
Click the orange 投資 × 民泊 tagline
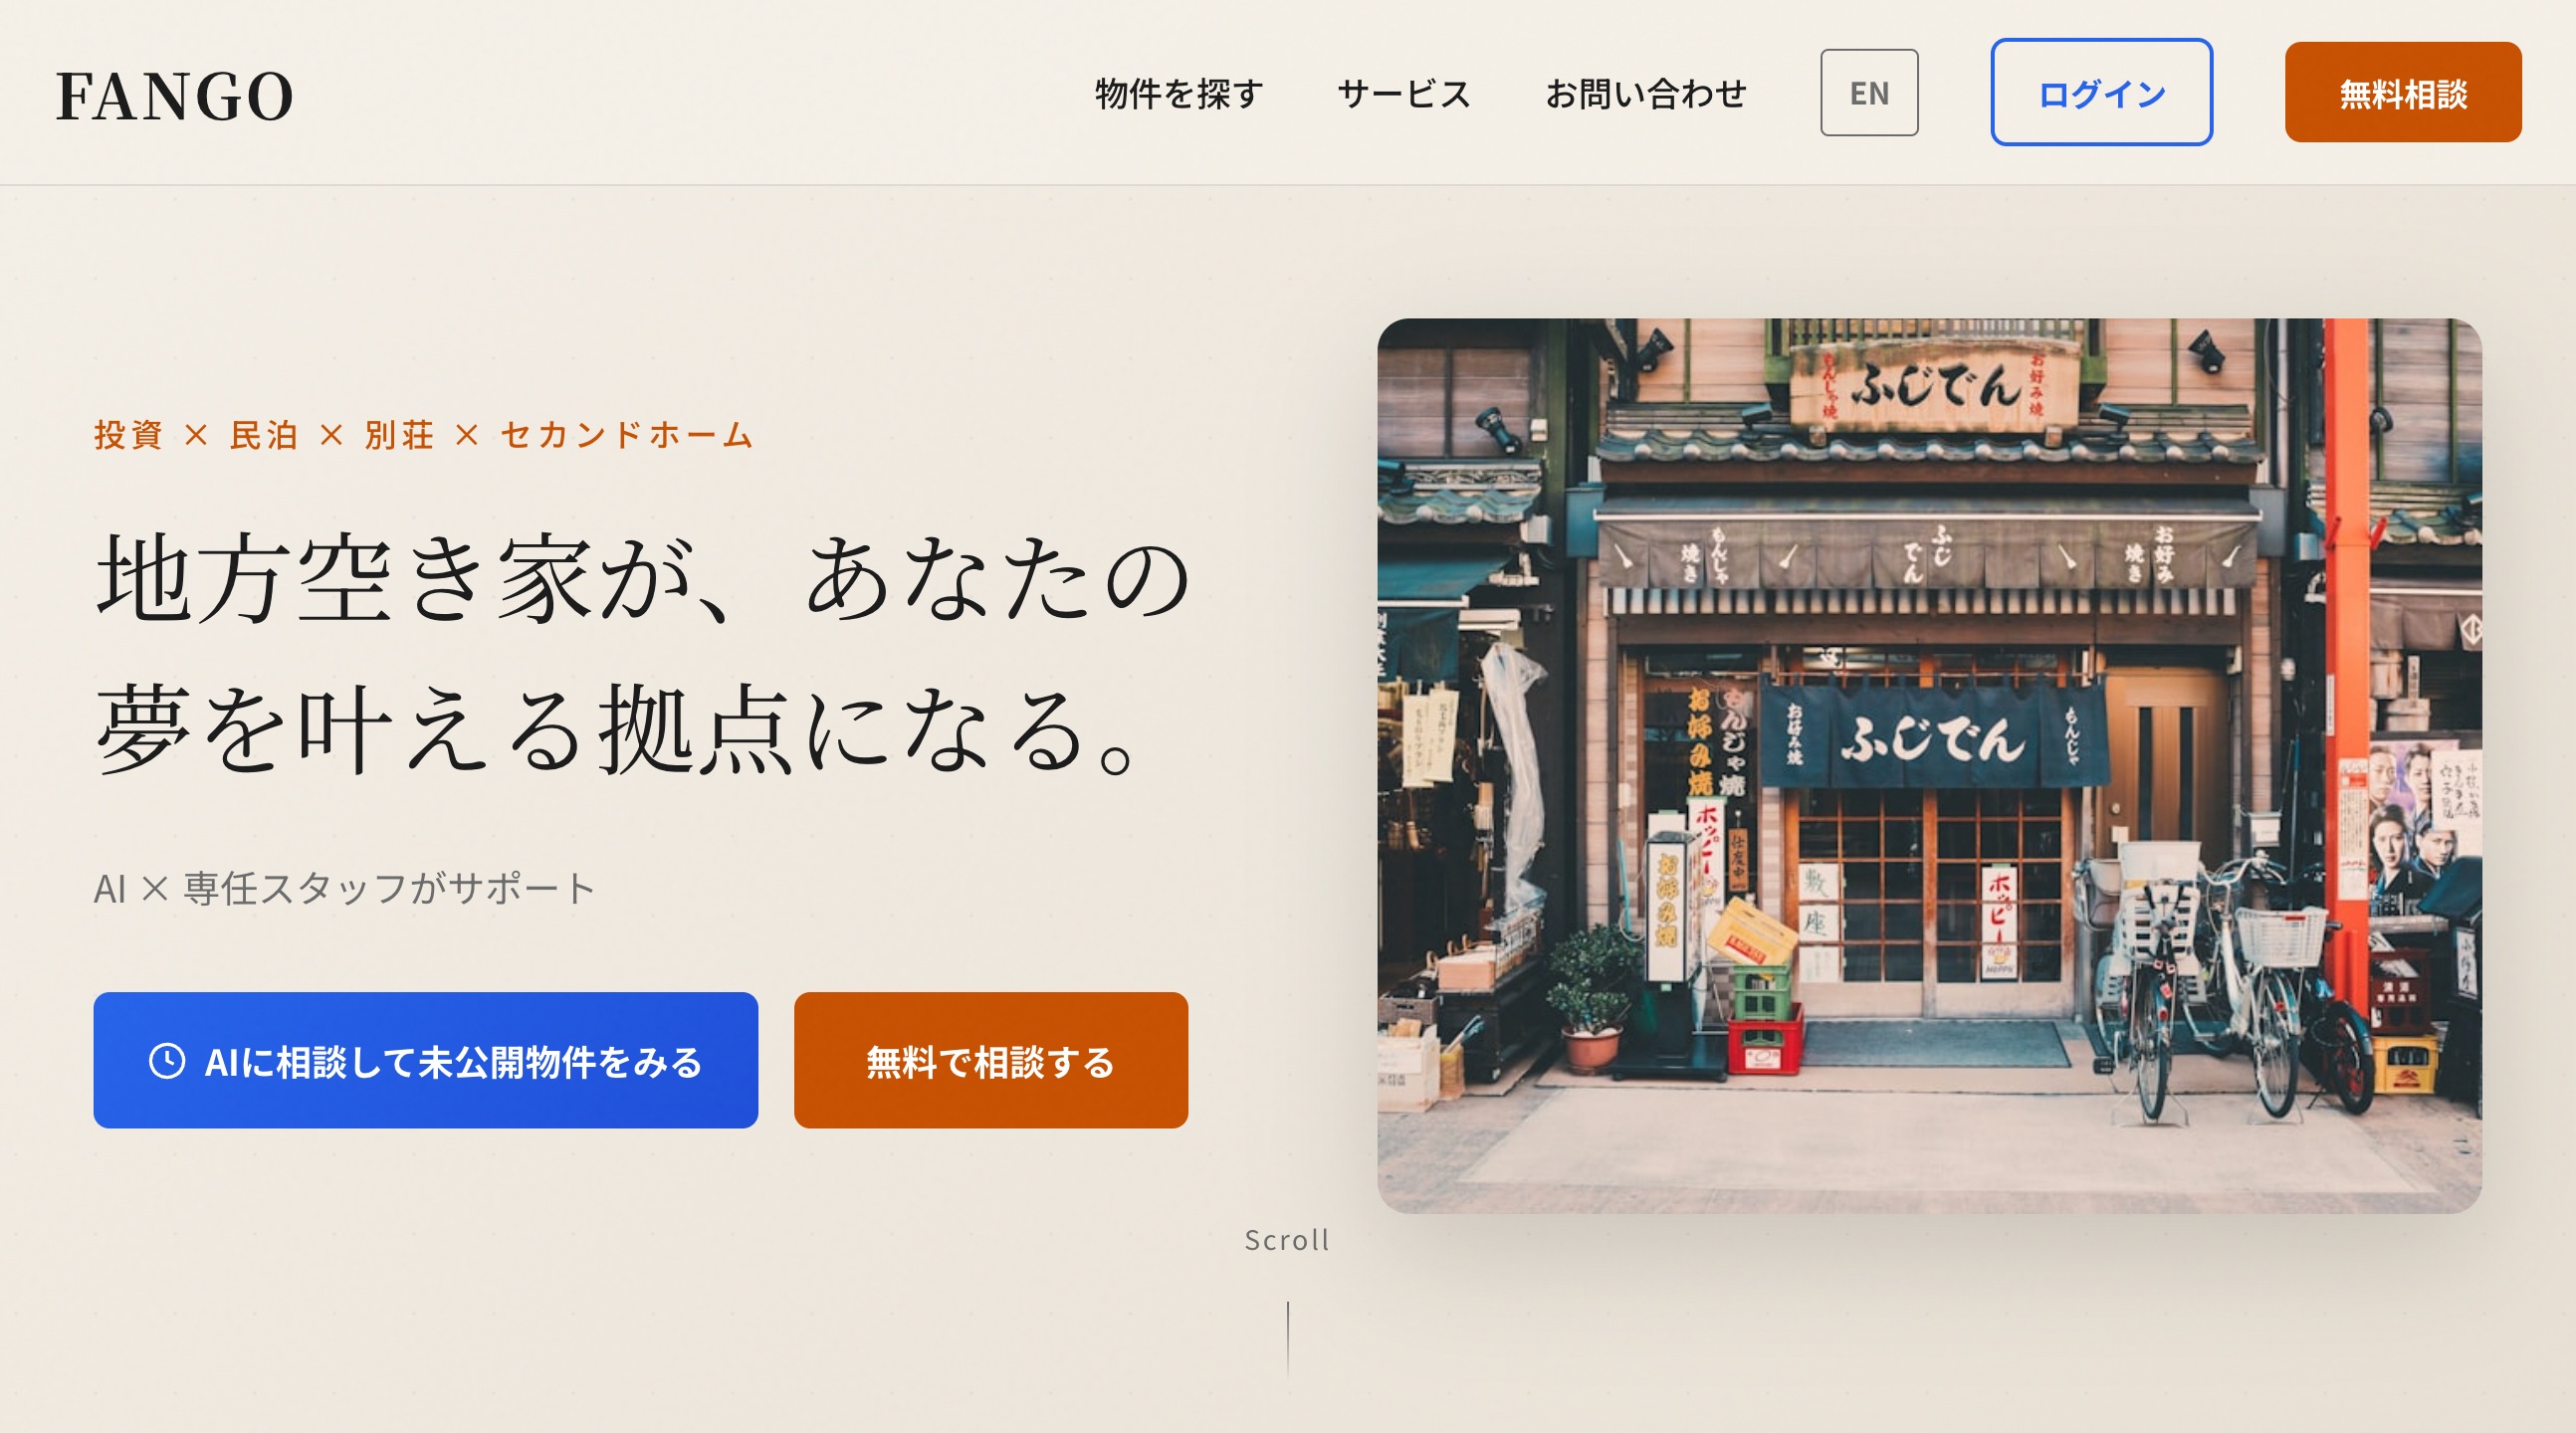point(424,435)
